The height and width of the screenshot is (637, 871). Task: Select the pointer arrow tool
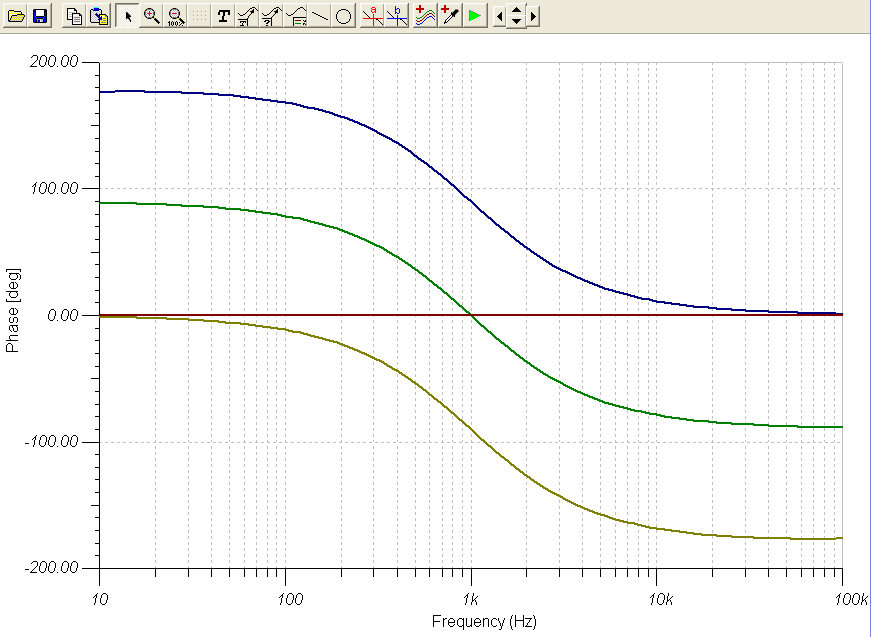[x=128, y=16]
